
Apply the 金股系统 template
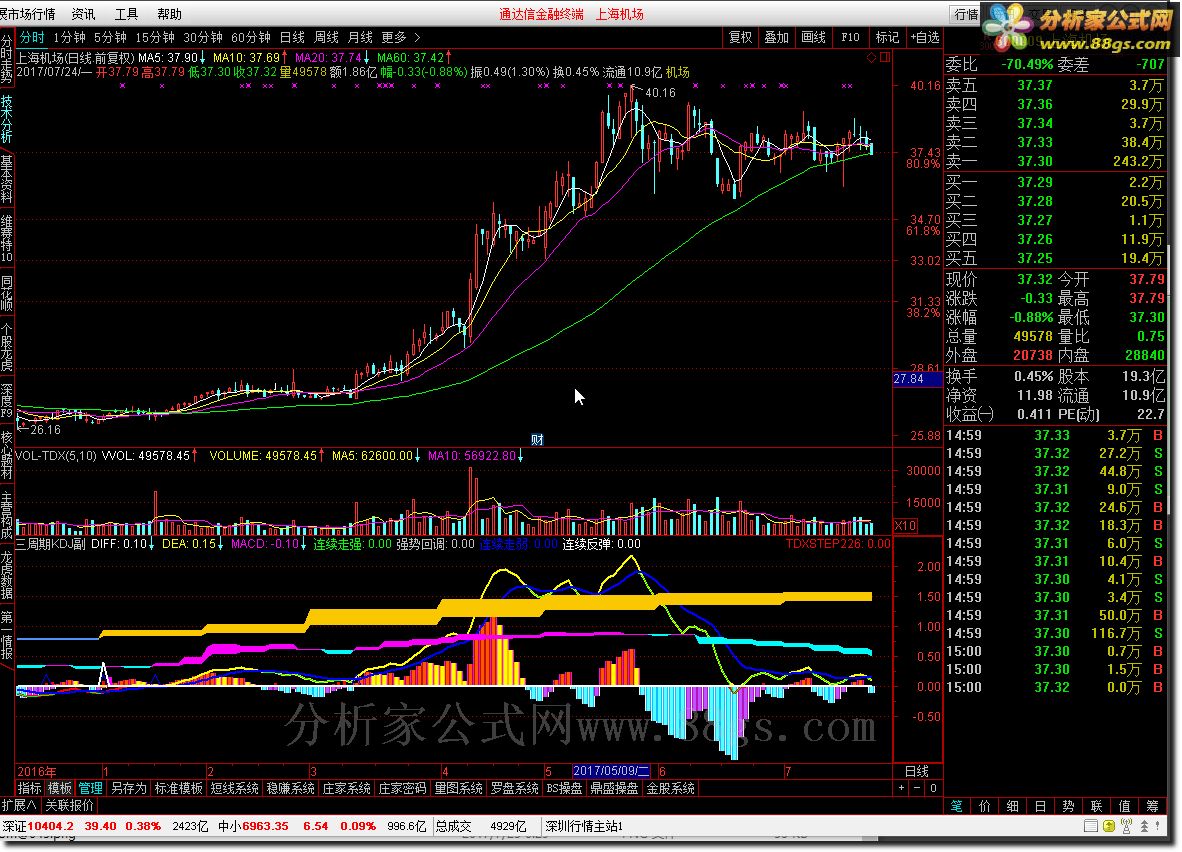click(670, 788)
